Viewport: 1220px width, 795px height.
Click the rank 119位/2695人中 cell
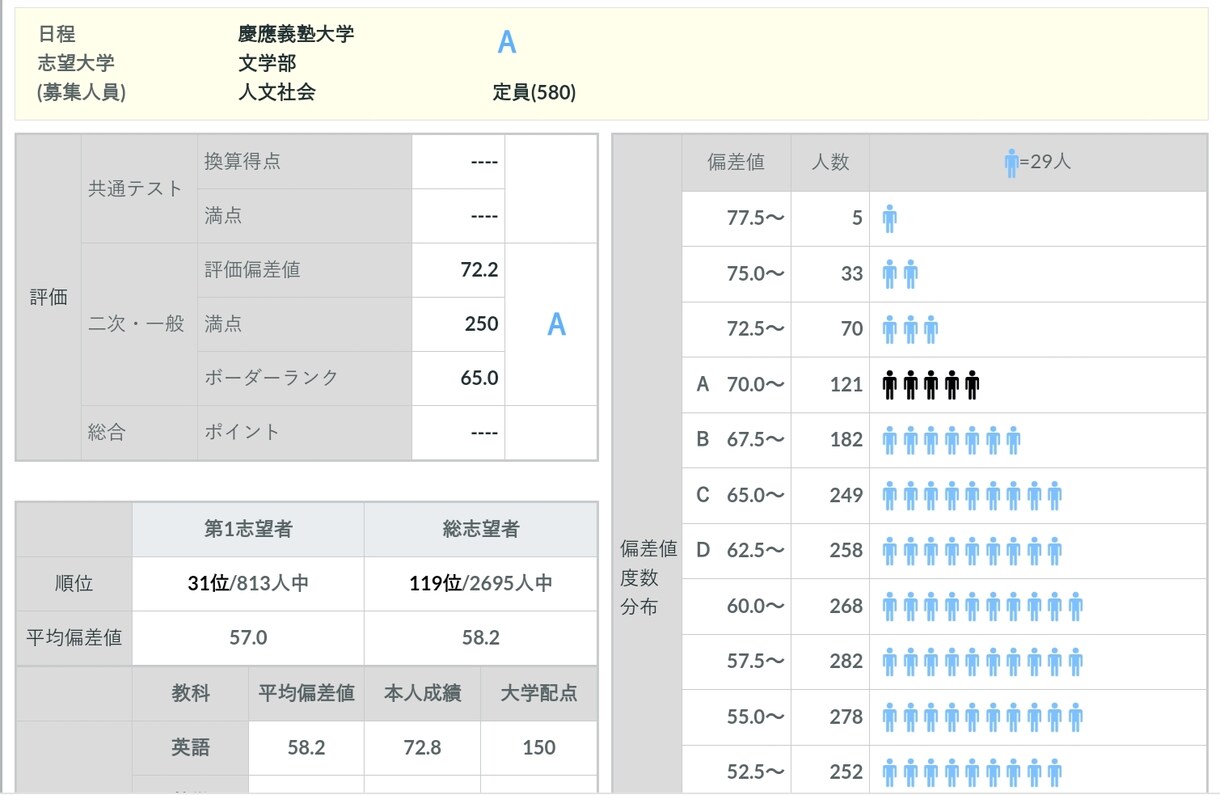(481, 584)
